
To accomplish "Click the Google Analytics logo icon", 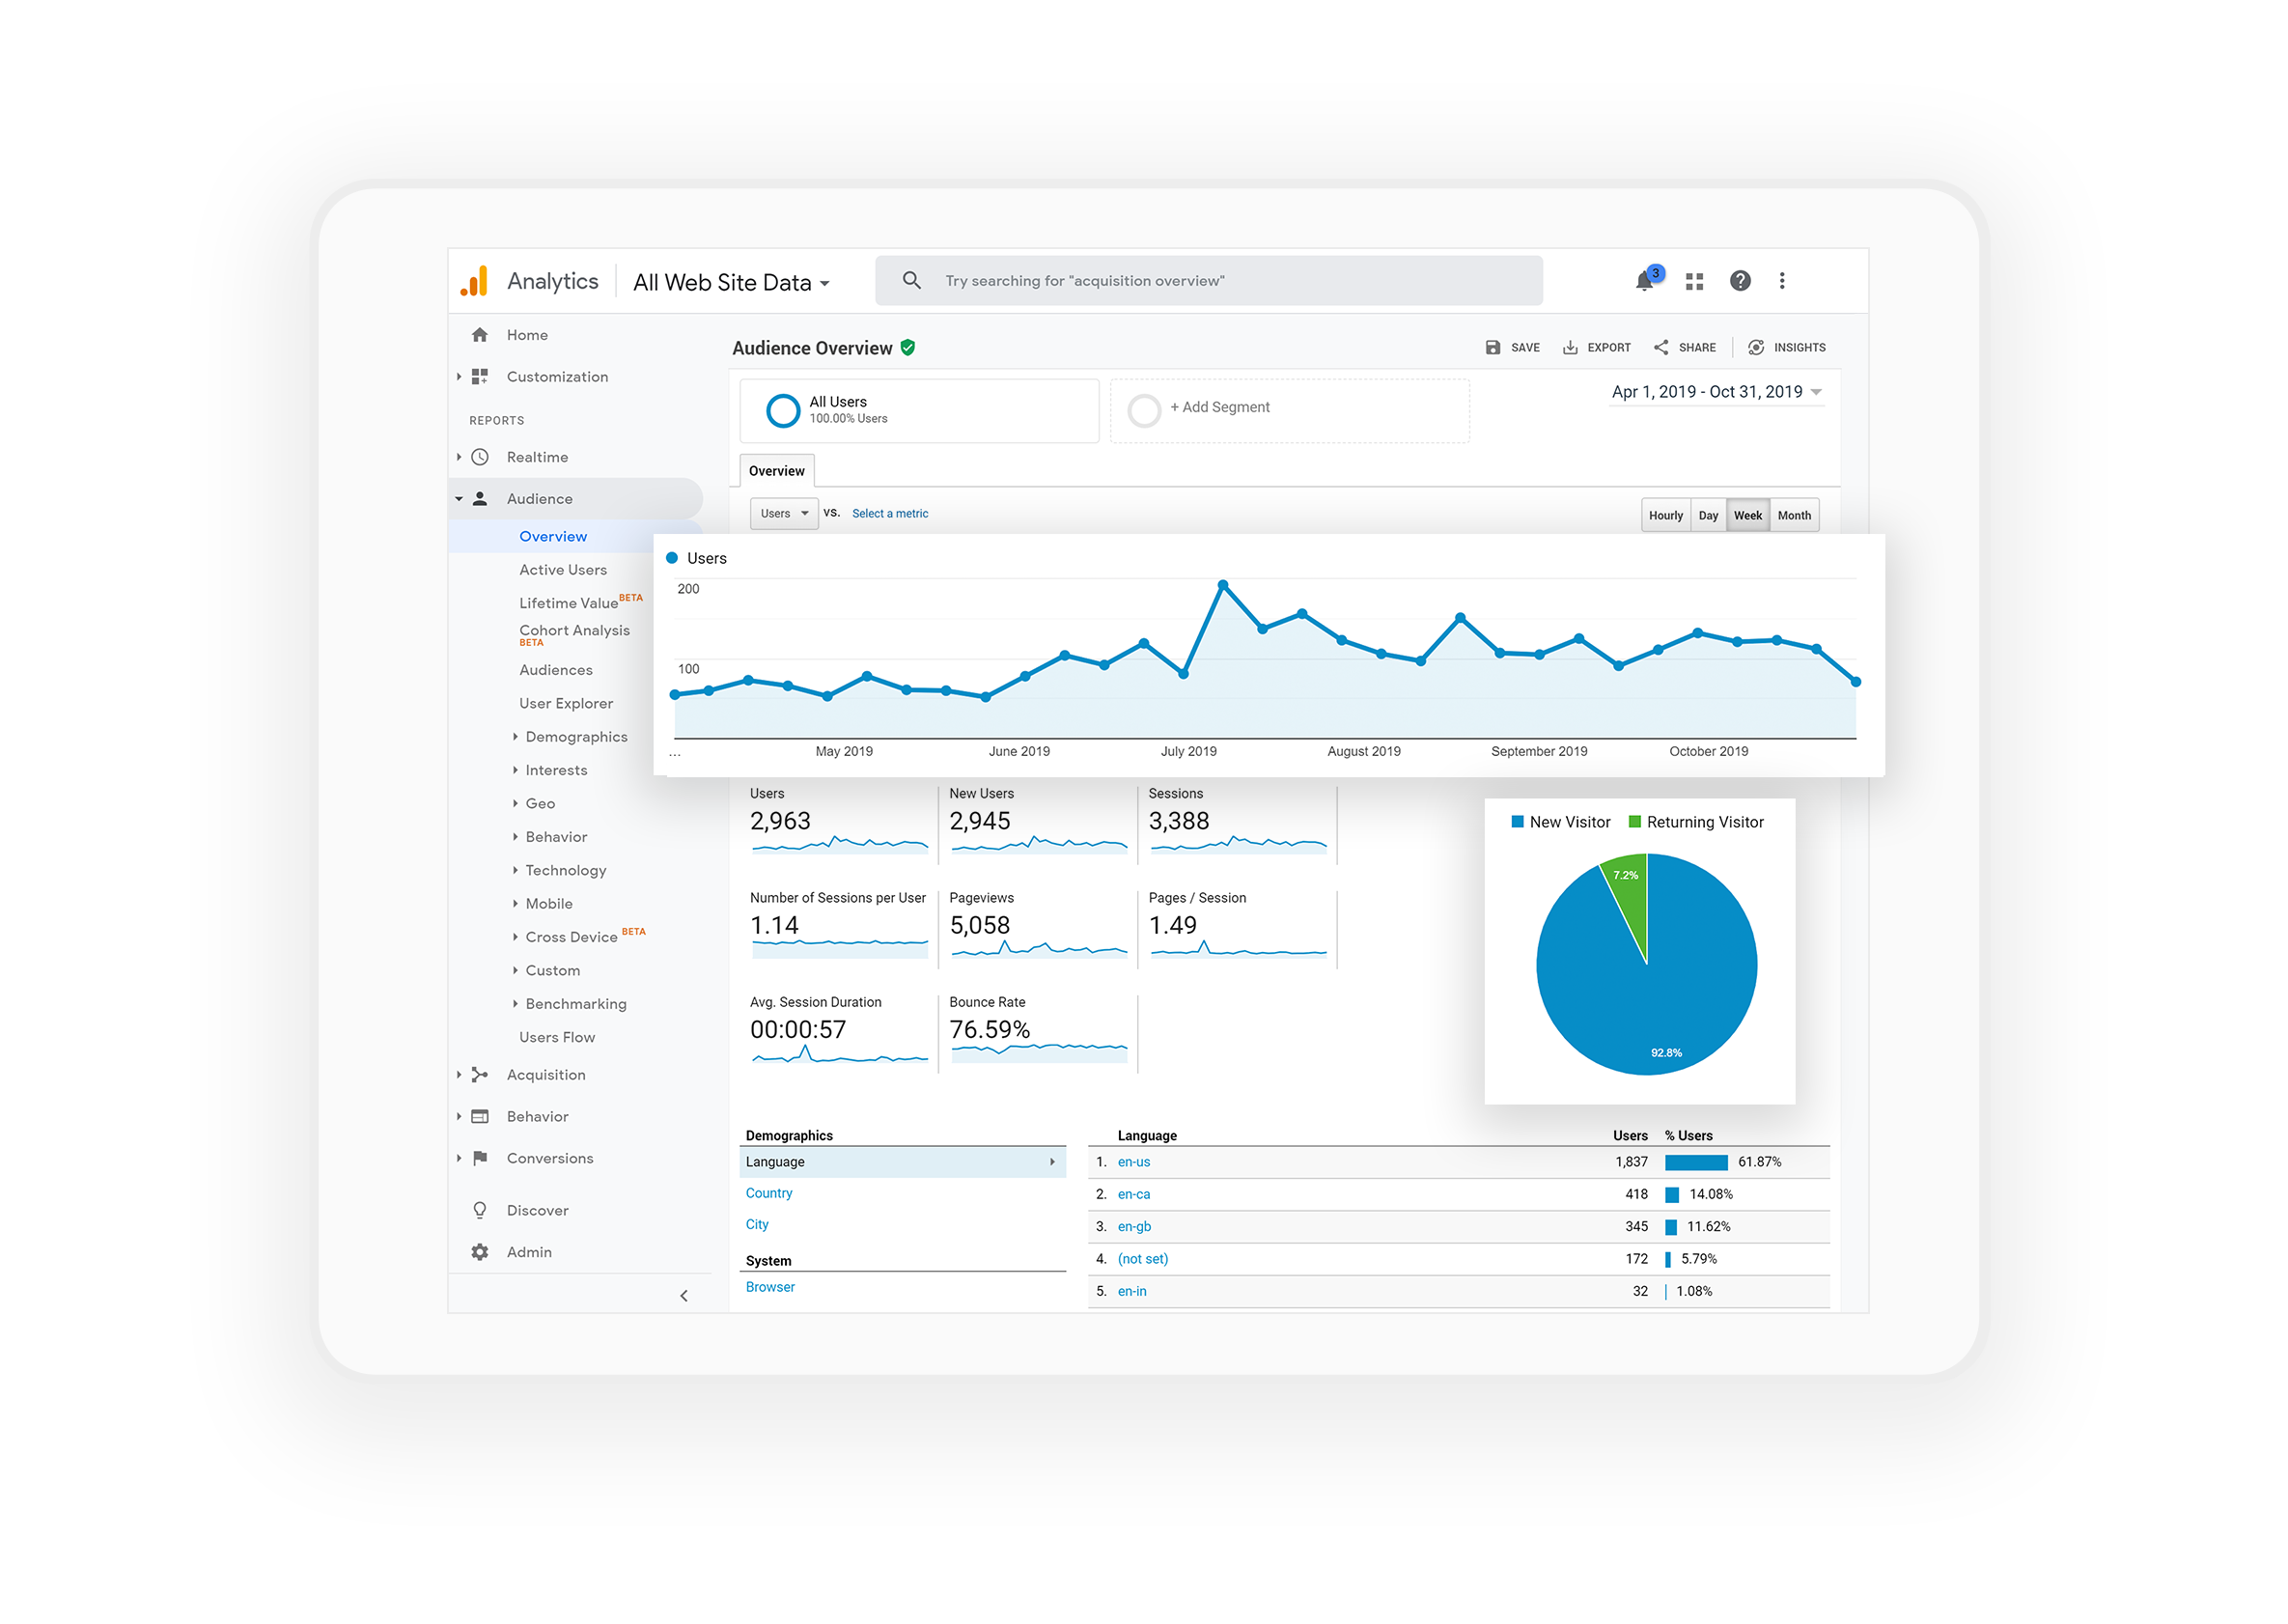I will [474, 281].
